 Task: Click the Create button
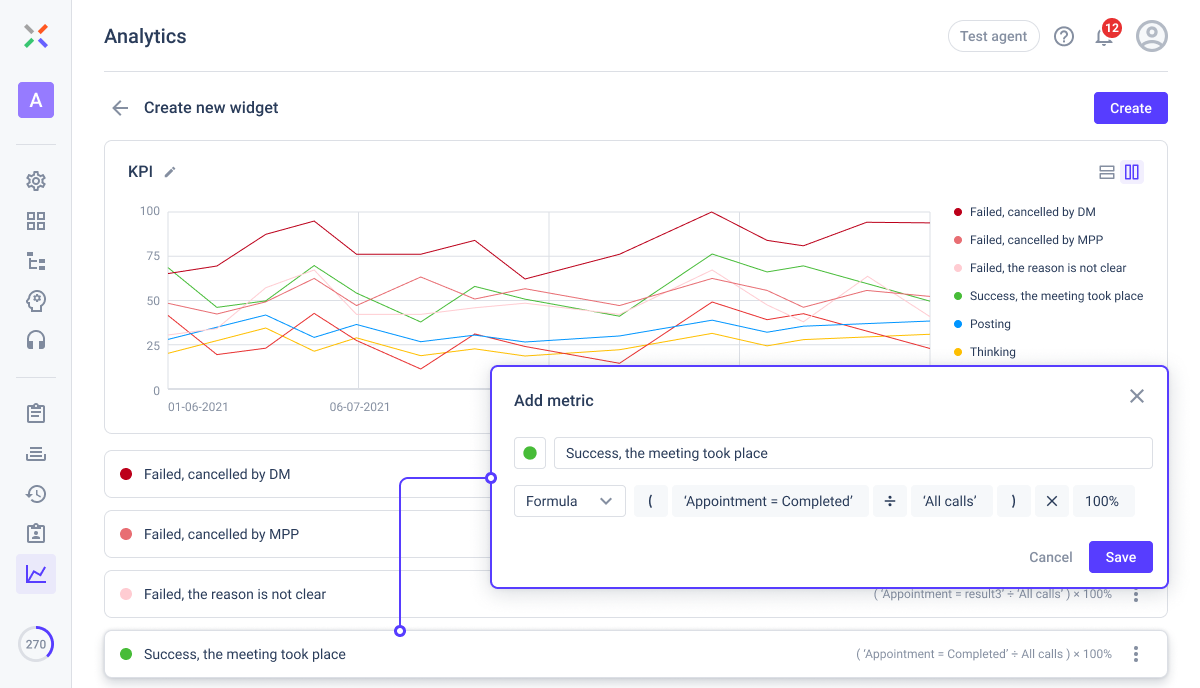(x=1130, y=108)
